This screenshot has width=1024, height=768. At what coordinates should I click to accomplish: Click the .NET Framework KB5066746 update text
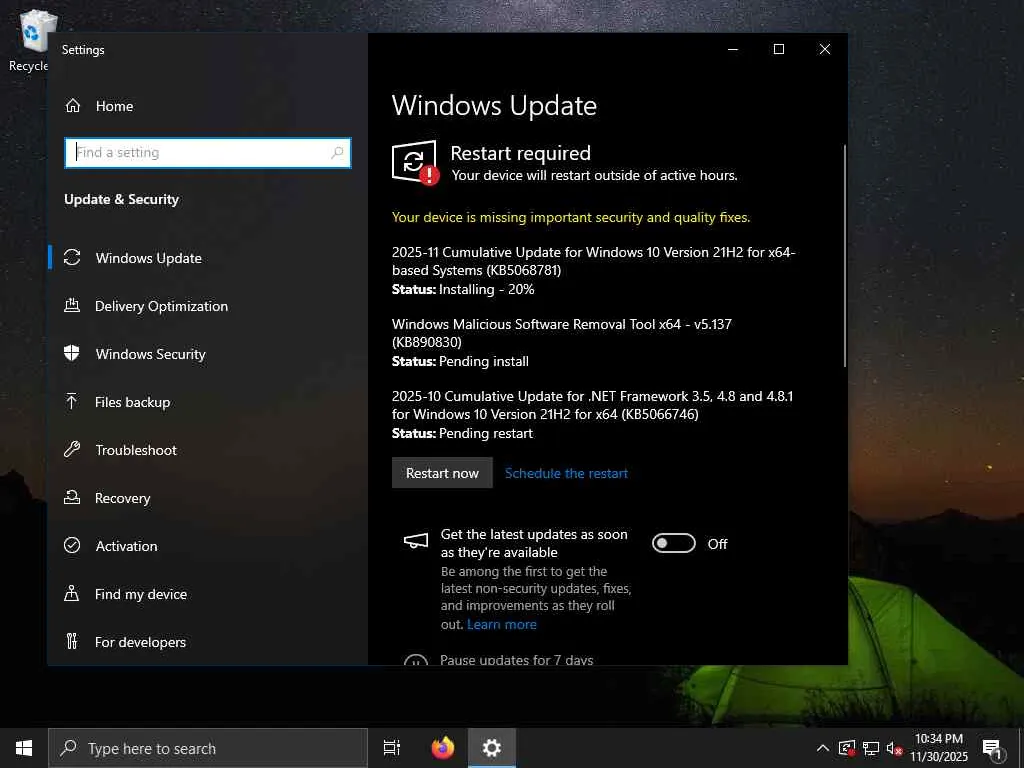pos(592,405)
